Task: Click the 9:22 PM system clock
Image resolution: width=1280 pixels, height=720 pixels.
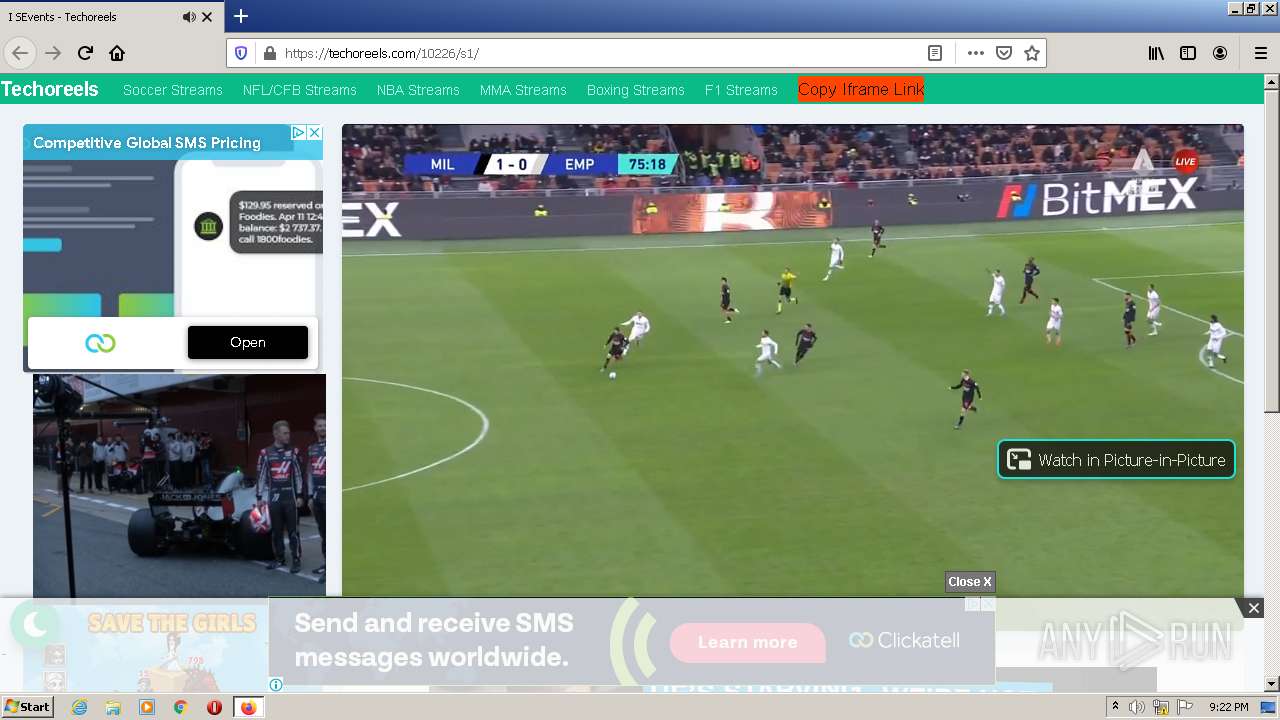Action: (1228, 707)
